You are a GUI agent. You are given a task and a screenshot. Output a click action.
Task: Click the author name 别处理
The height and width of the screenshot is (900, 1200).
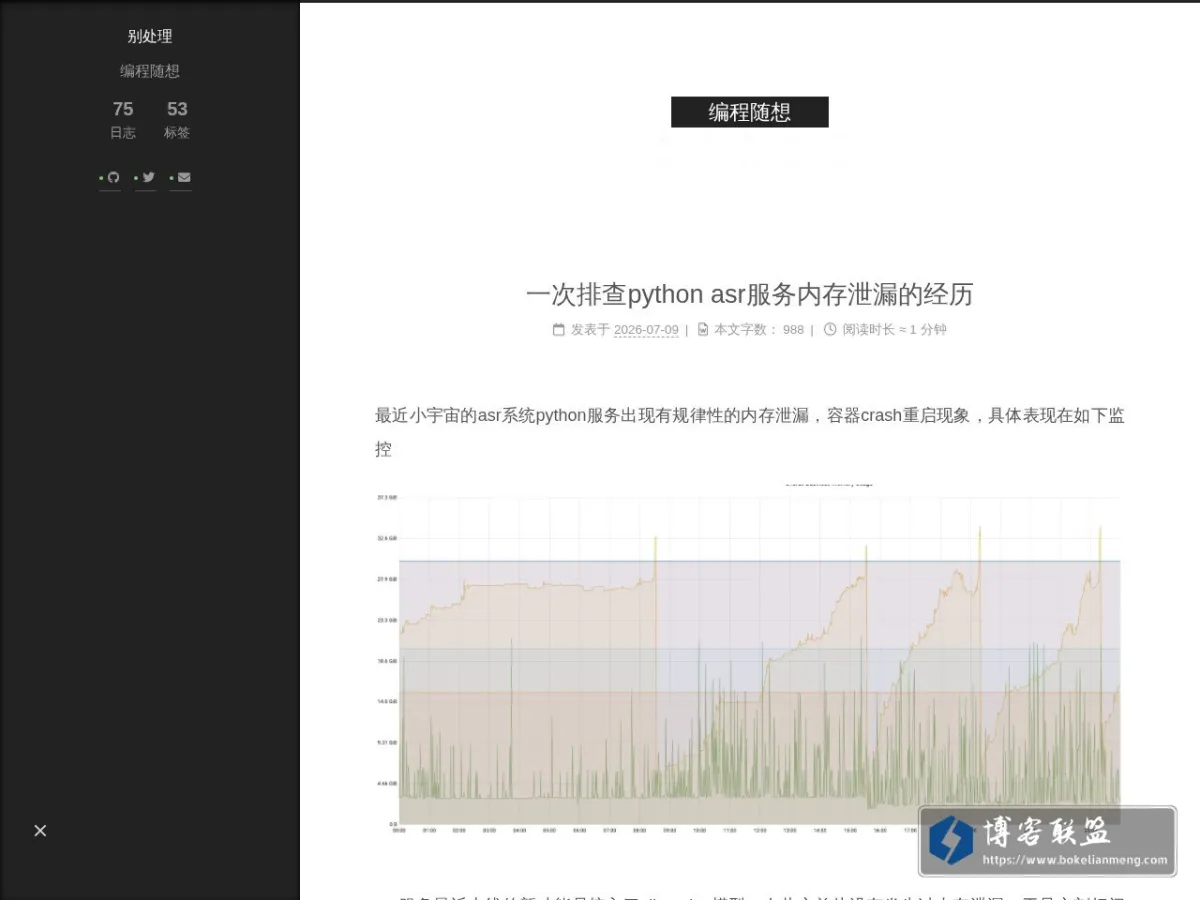tap(150, 36)
